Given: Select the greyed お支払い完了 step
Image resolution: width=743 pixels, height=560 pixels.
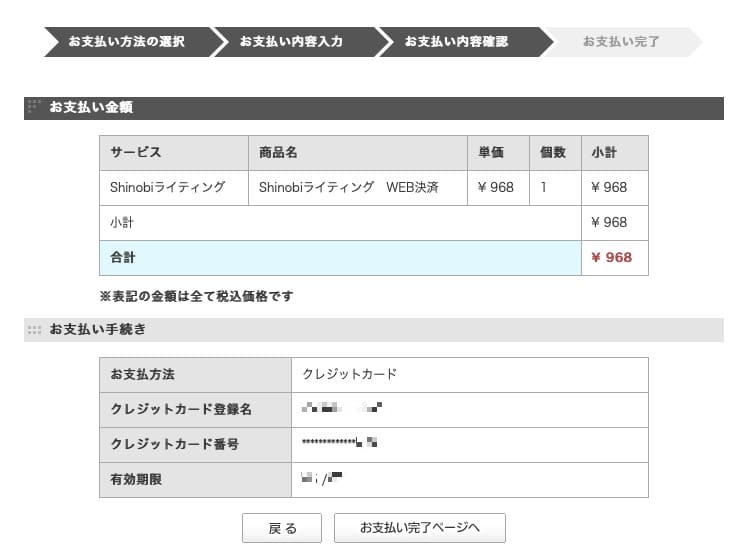Looking at the screenshot, I should point(621,42).
